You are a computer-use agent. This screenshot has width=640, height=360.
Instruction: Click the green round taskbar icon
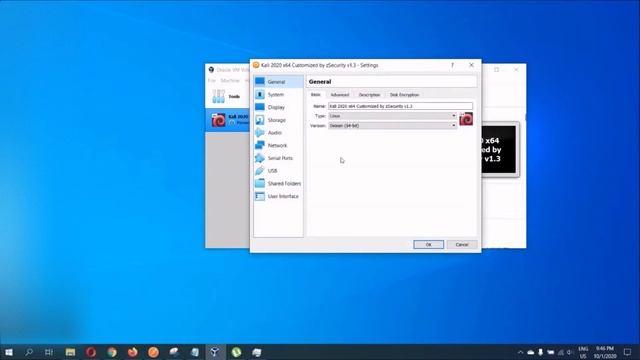coord(236,352)
